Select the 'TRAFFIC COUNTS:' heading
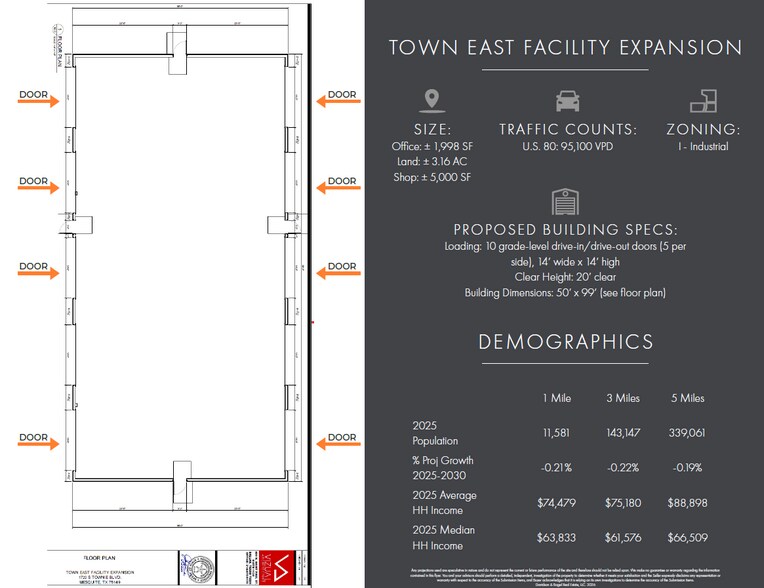This screenshot has width=764, height=588. pyautogui.click(x=568, y=129)
